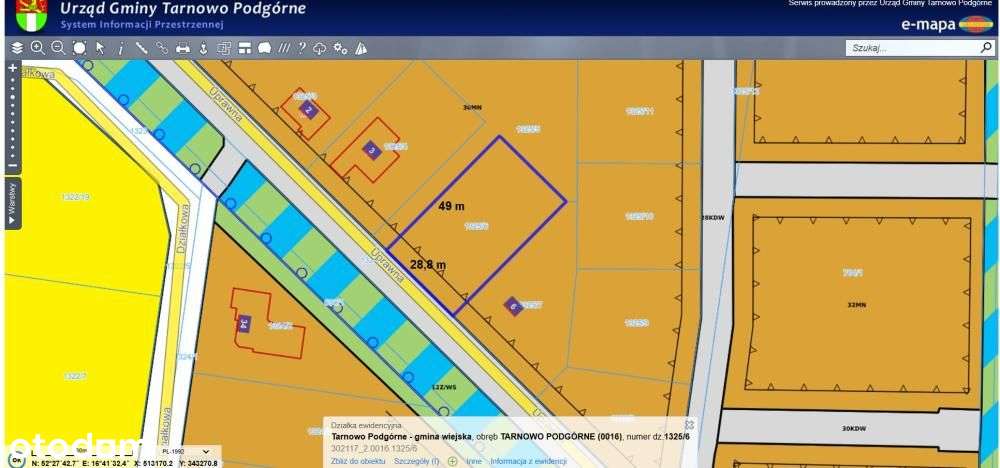Click the '12Z/WS' zone label
The width and height of the screenshot is (1000, 468).
(x=444, y=387)
